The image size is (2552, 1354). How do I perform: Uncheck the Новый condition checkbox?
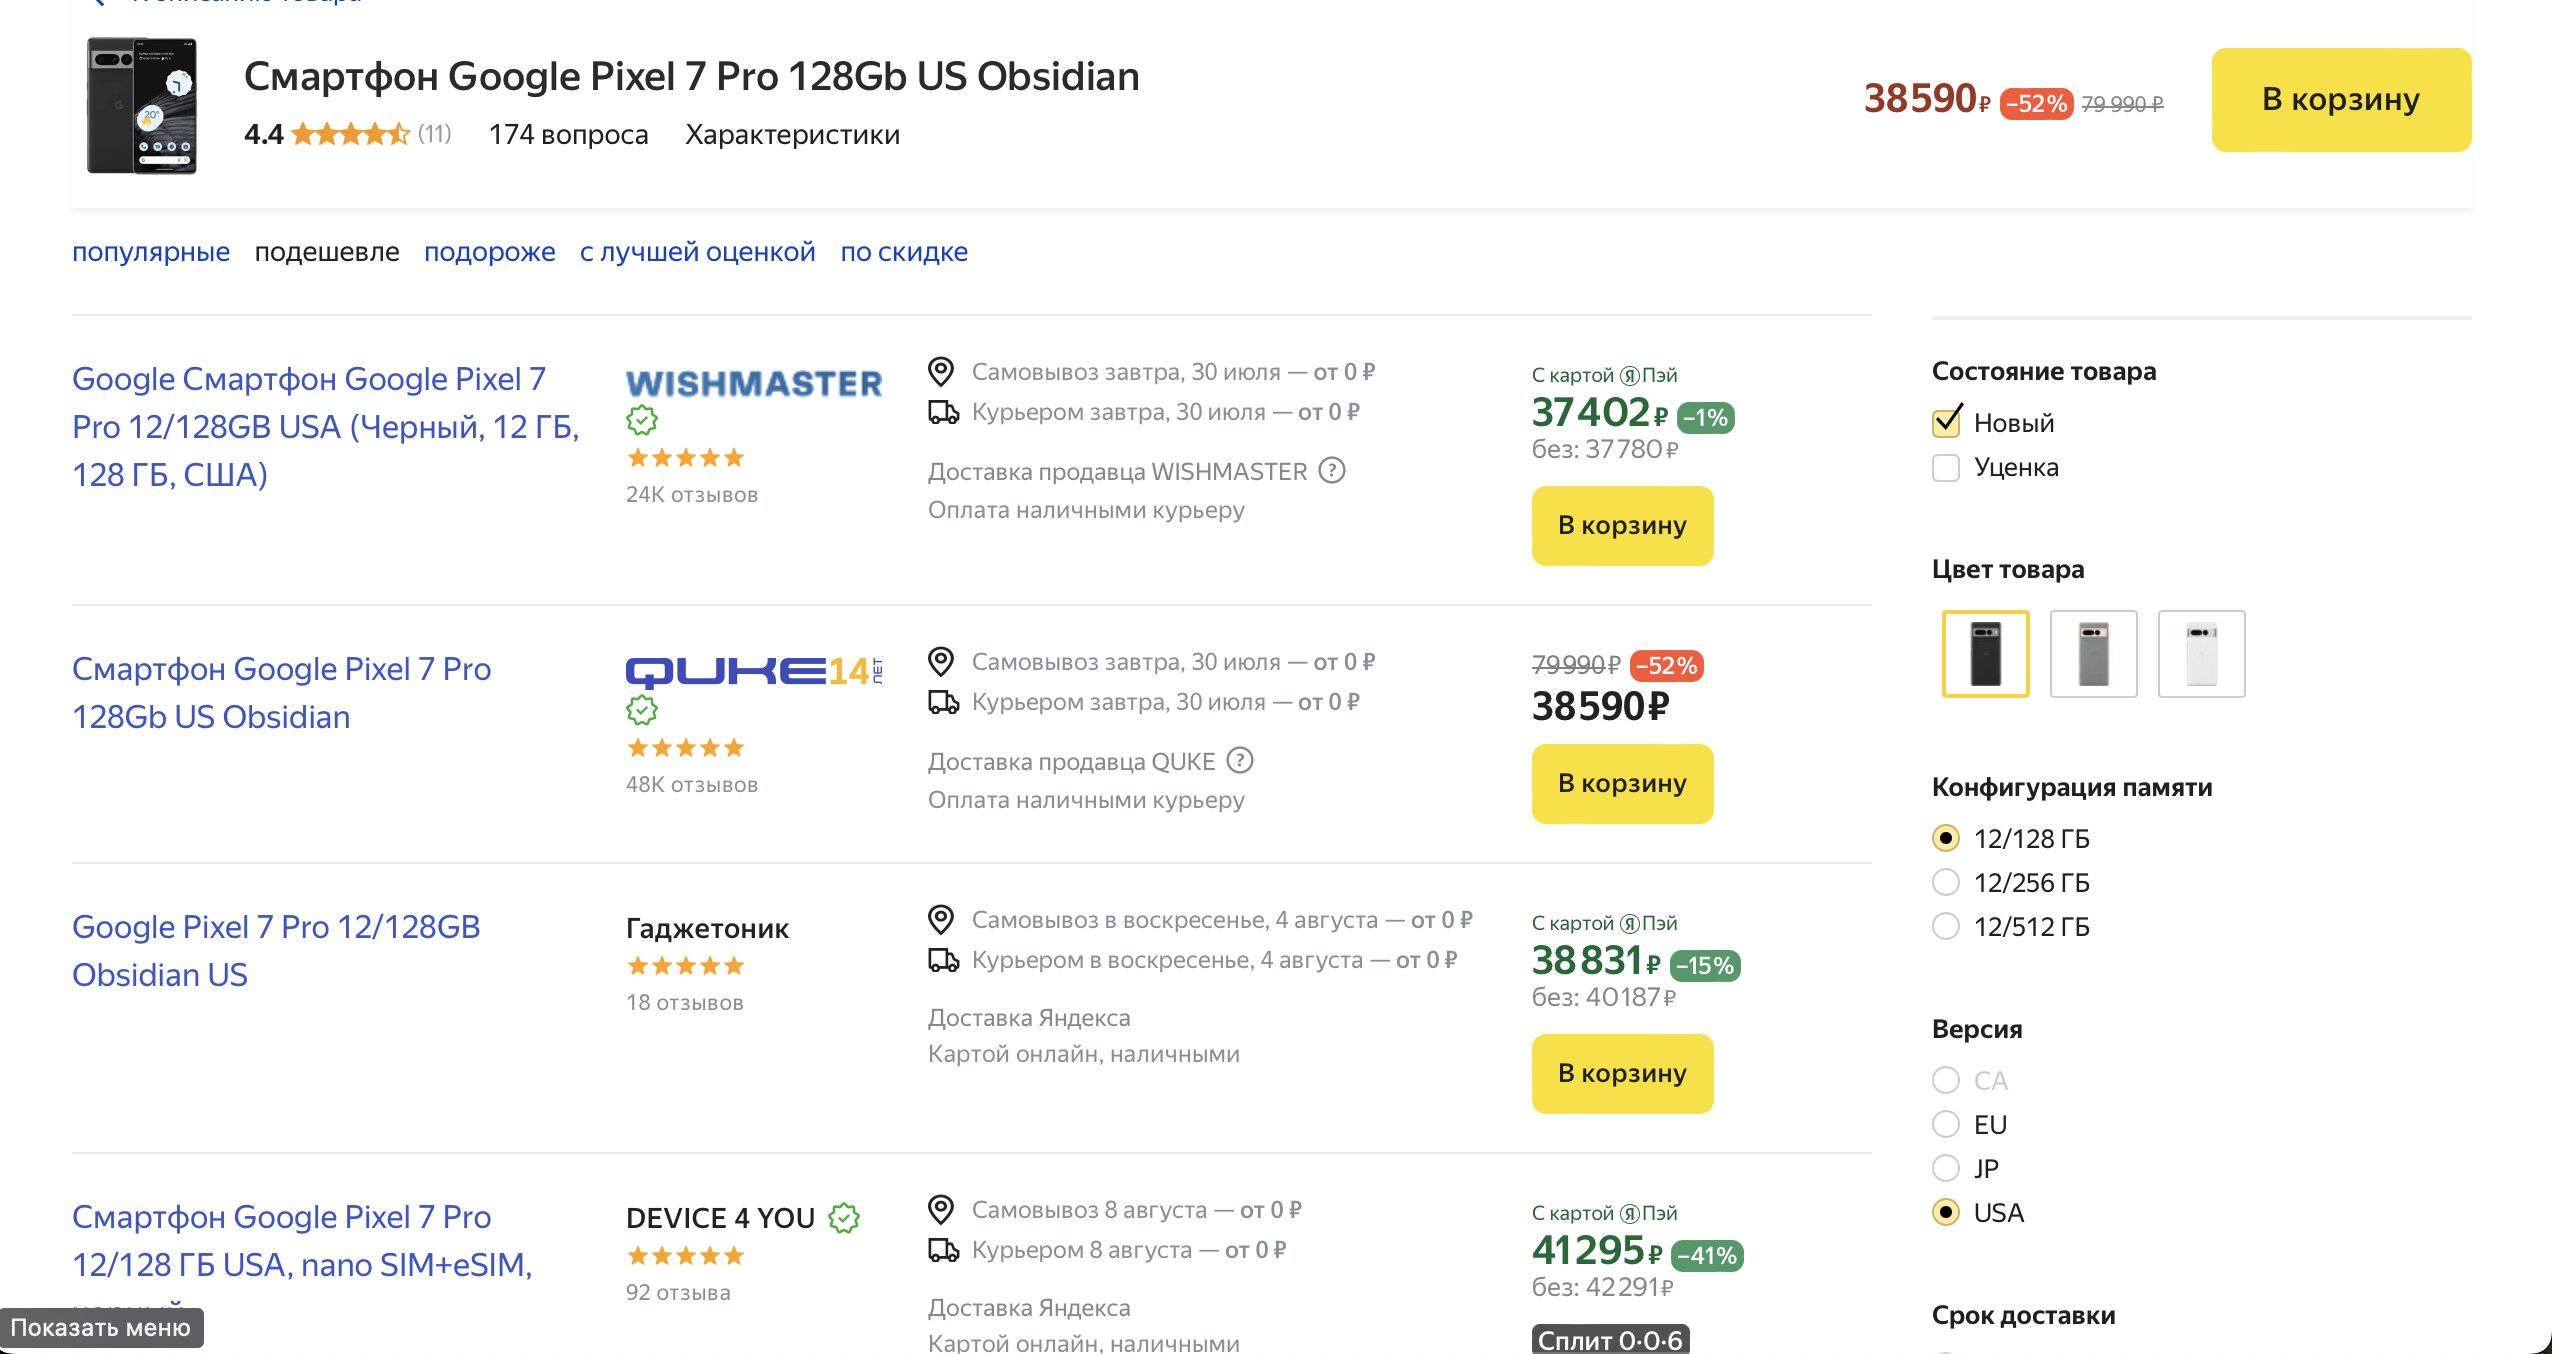coord(1946,423)
